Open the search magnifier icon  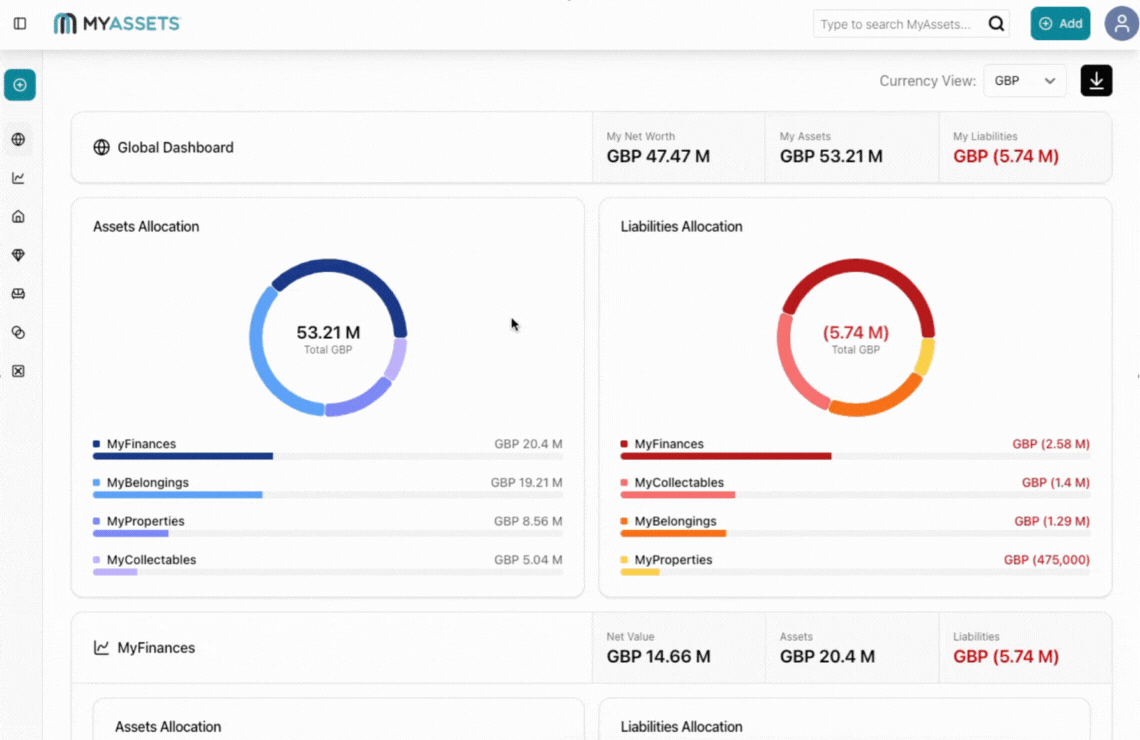[x=995, y=22]
